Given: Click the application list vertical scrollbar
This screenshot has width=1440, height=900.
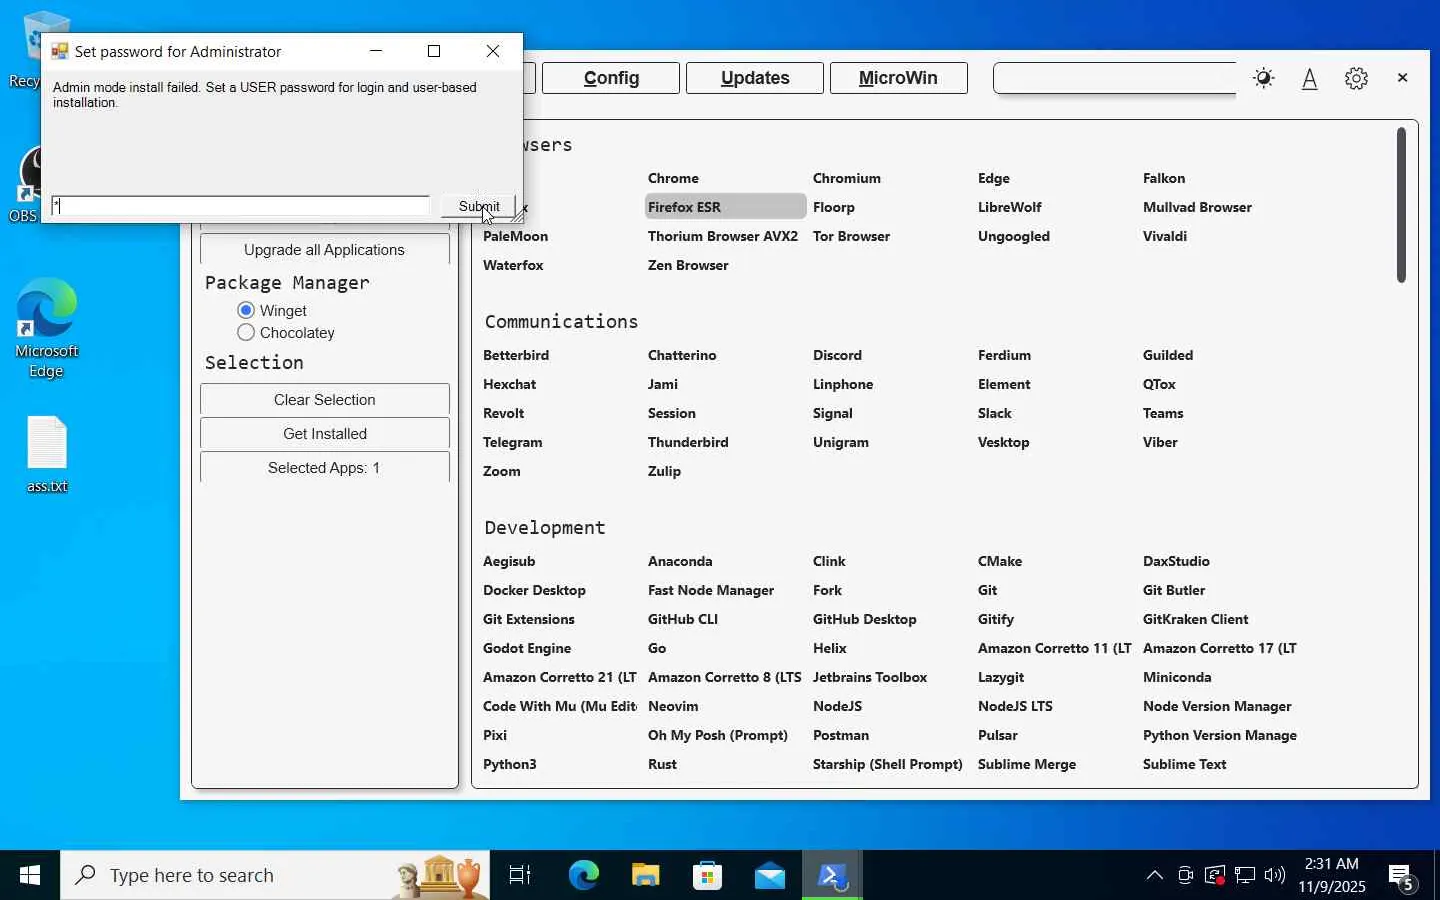Looking at the screenshot, I should point(1402,205).
